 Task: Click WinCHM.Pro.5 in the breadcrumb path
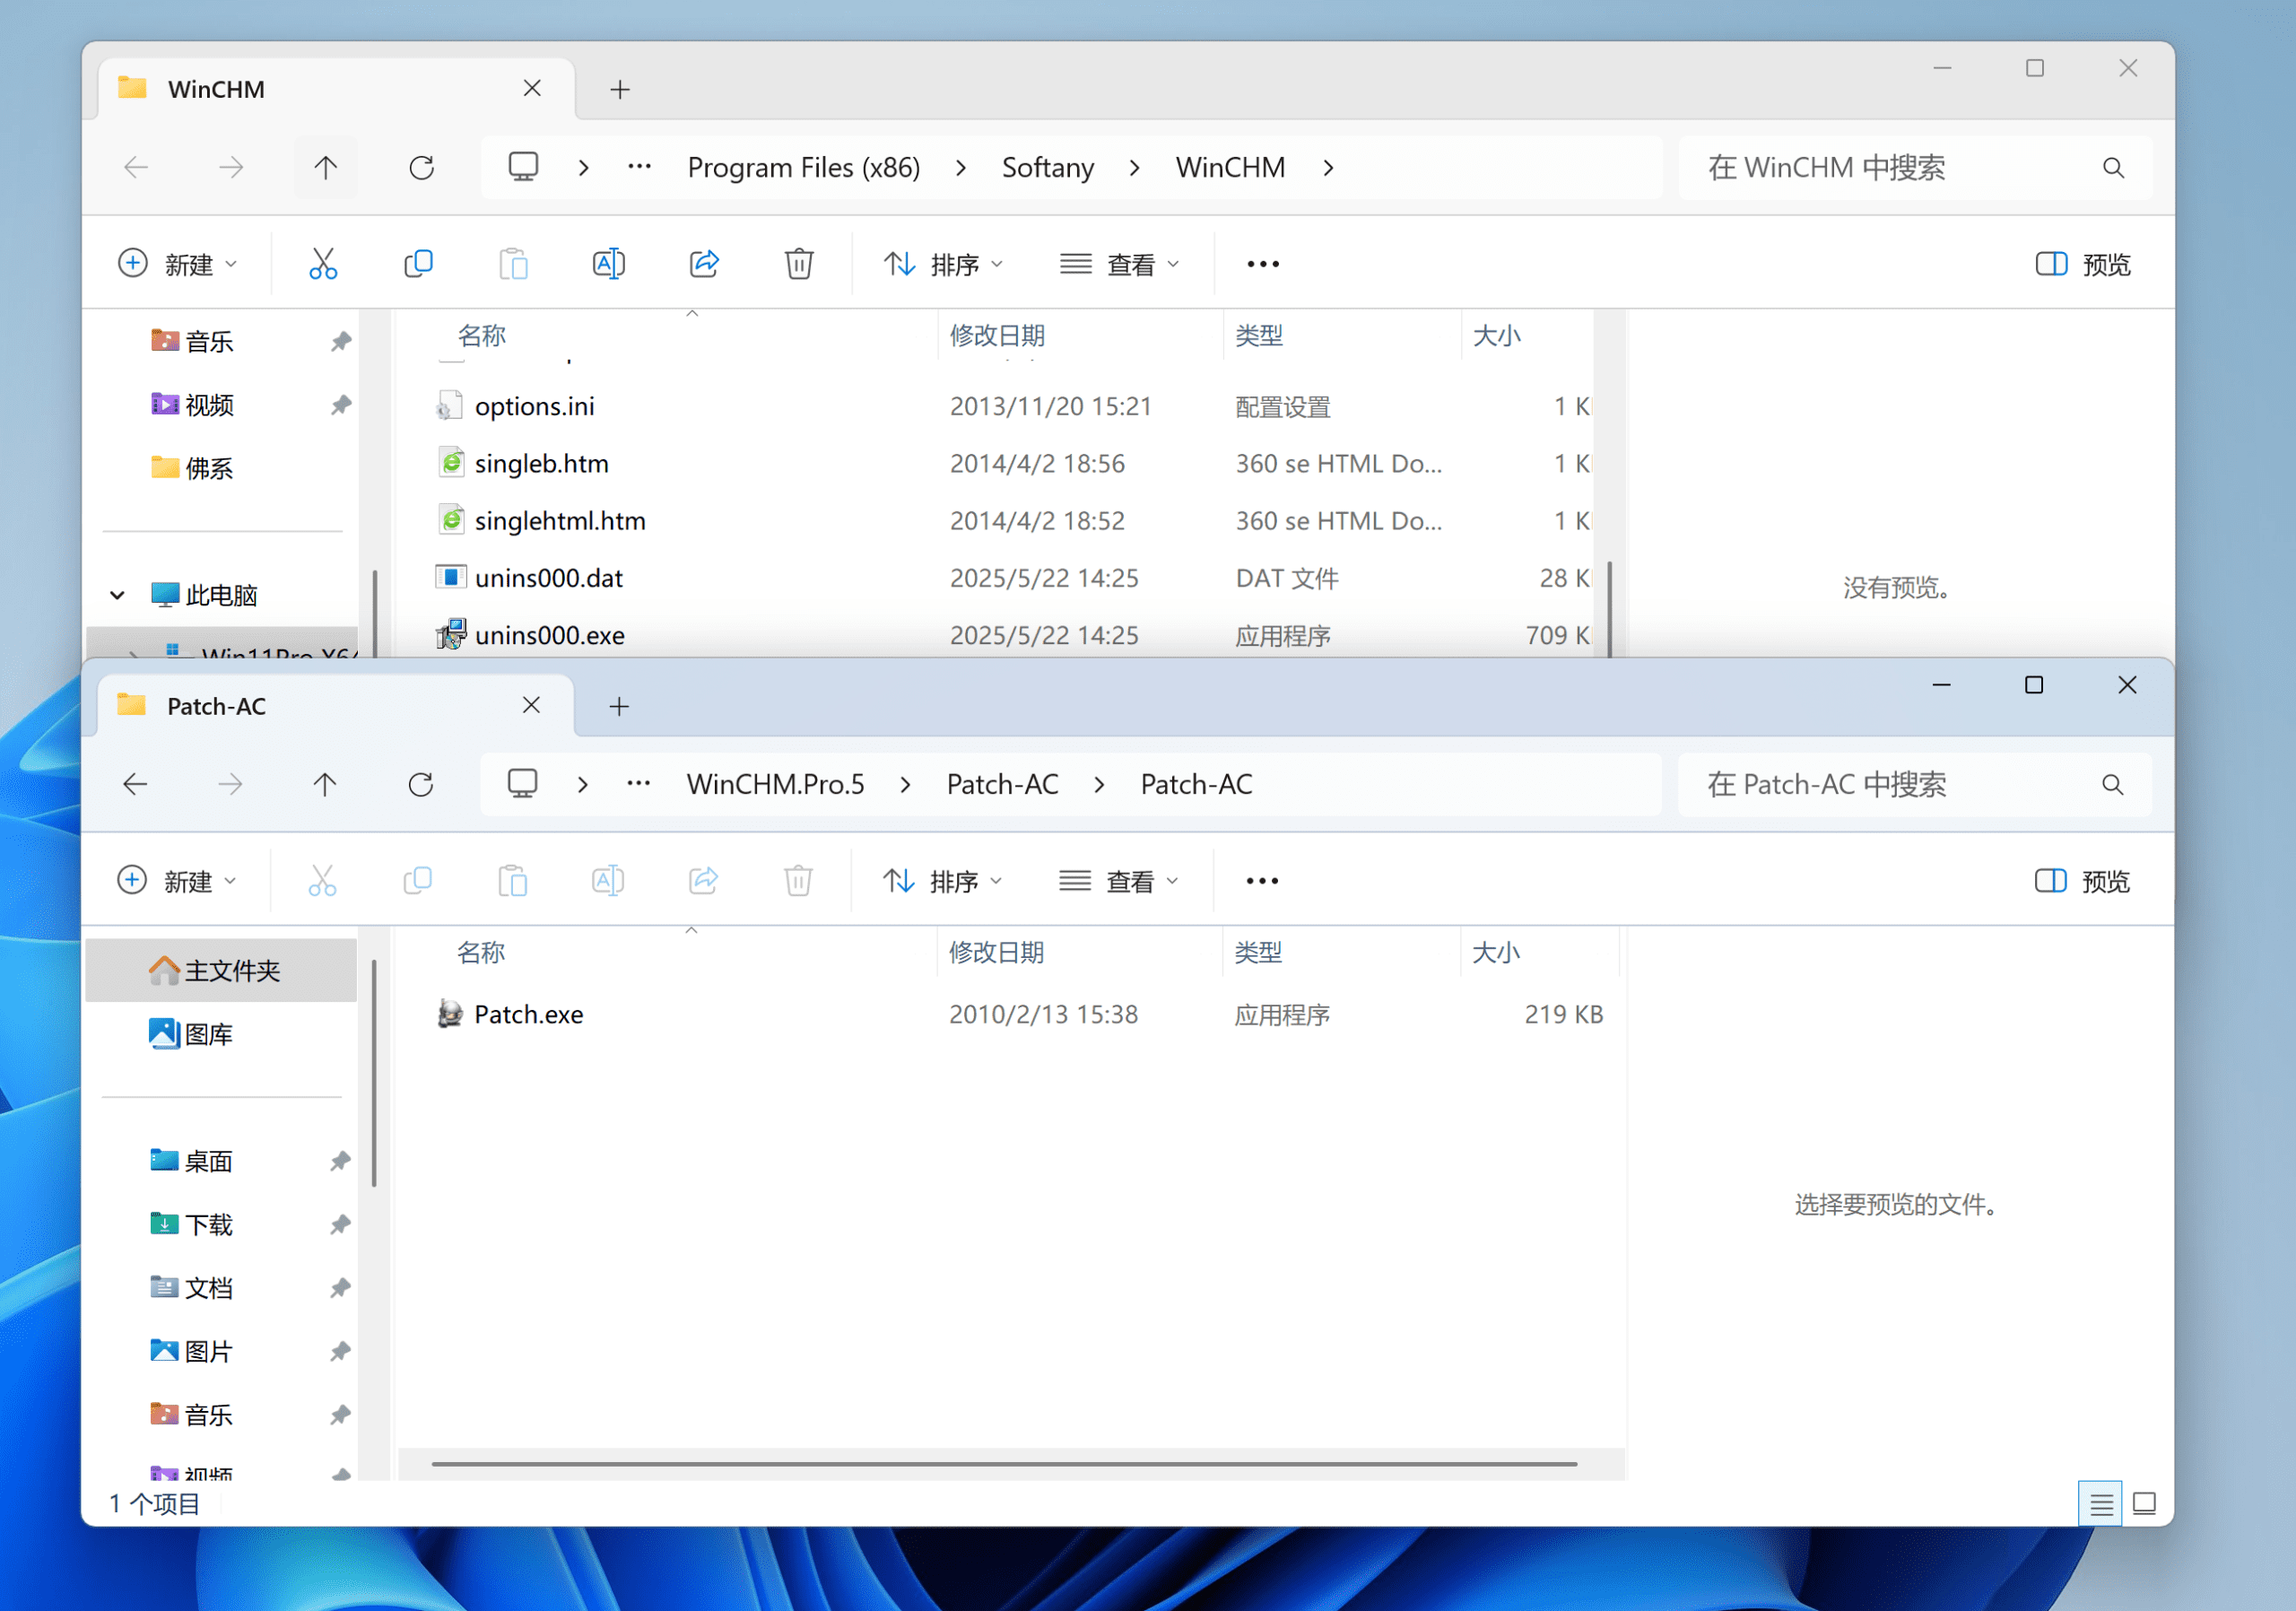coord(775,785)
